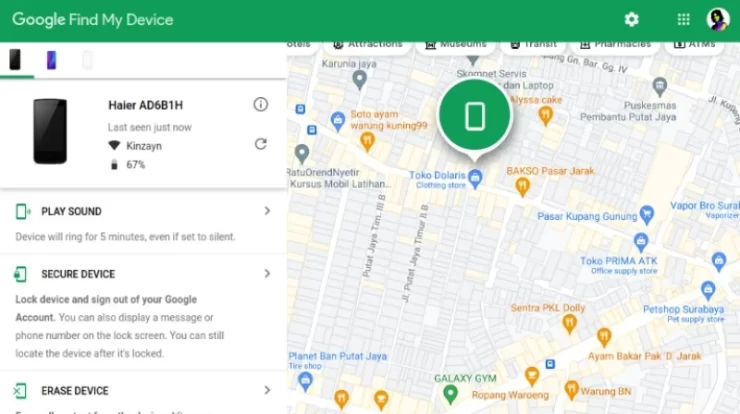Click the Toko Dolaris store marker
This screenshot has height=414, width=740.
[475, 178]
